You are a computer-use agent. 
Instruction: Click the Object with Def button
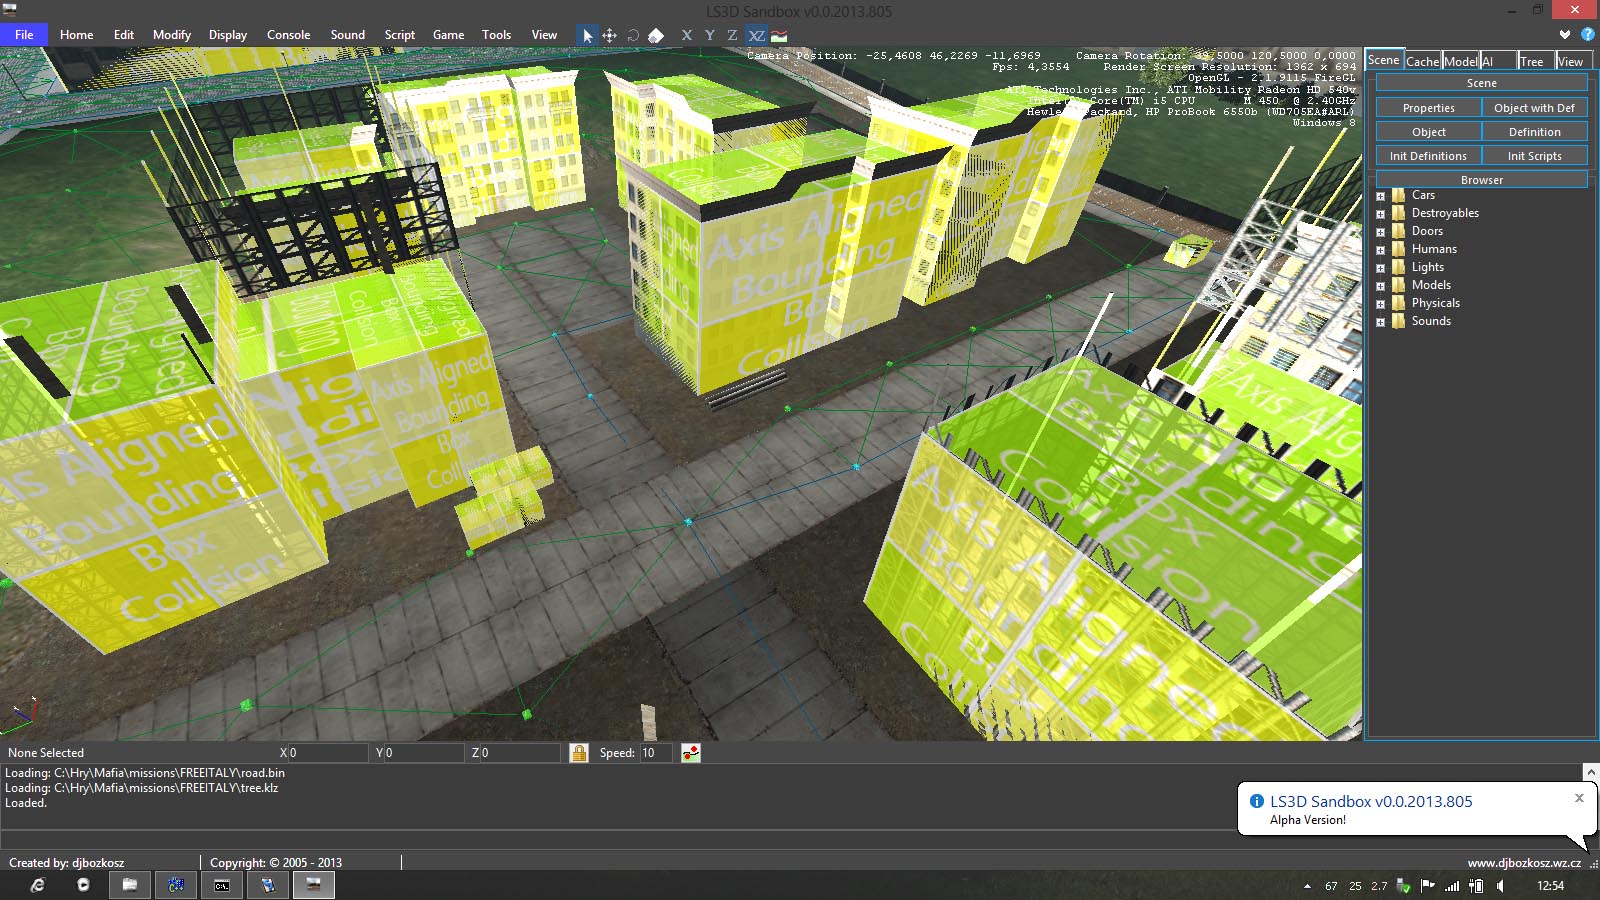click(x=1534, y=108)
